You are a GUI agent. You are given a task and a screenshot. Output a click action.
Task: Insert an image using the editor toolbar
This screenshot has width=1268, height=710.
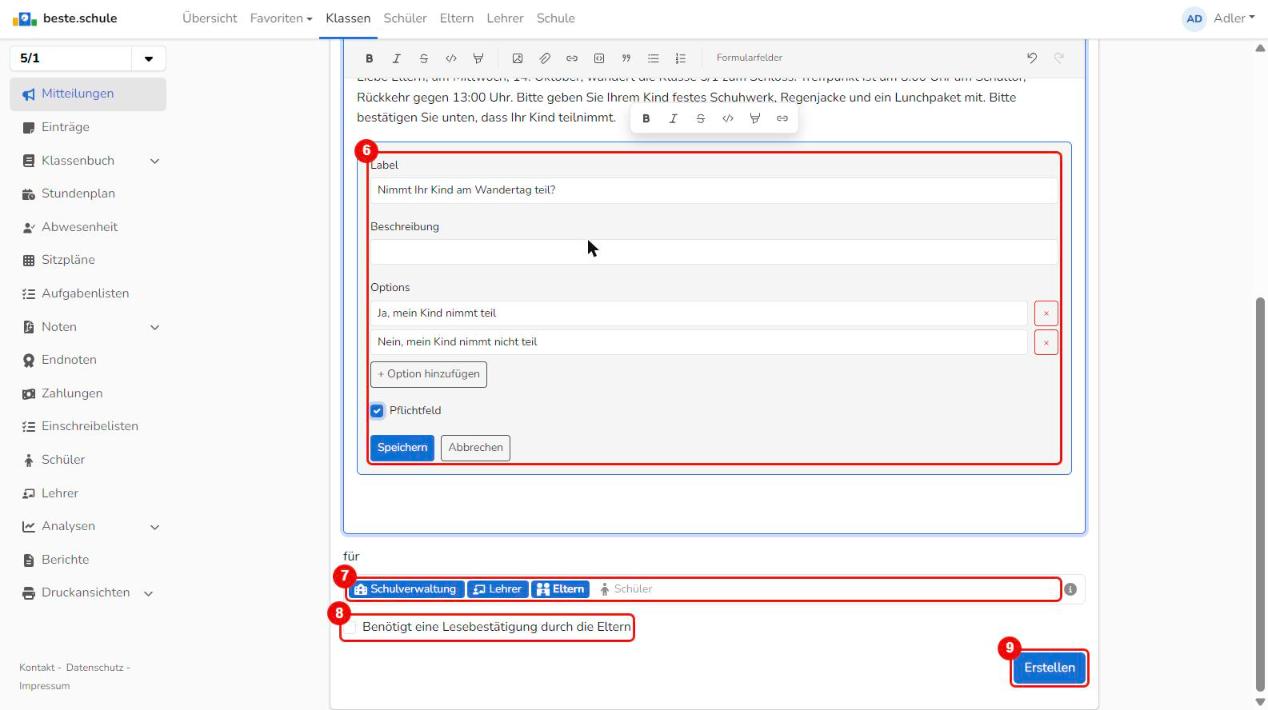point(518,58)
